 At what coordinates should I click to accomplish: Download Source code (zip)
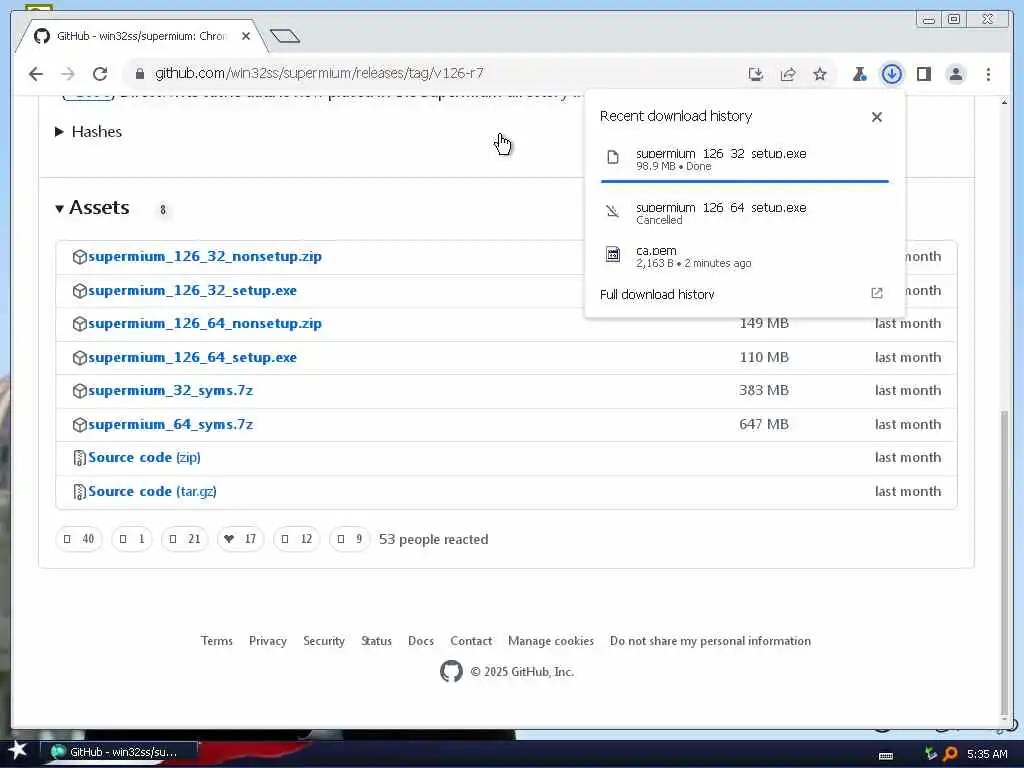(144, 458)
